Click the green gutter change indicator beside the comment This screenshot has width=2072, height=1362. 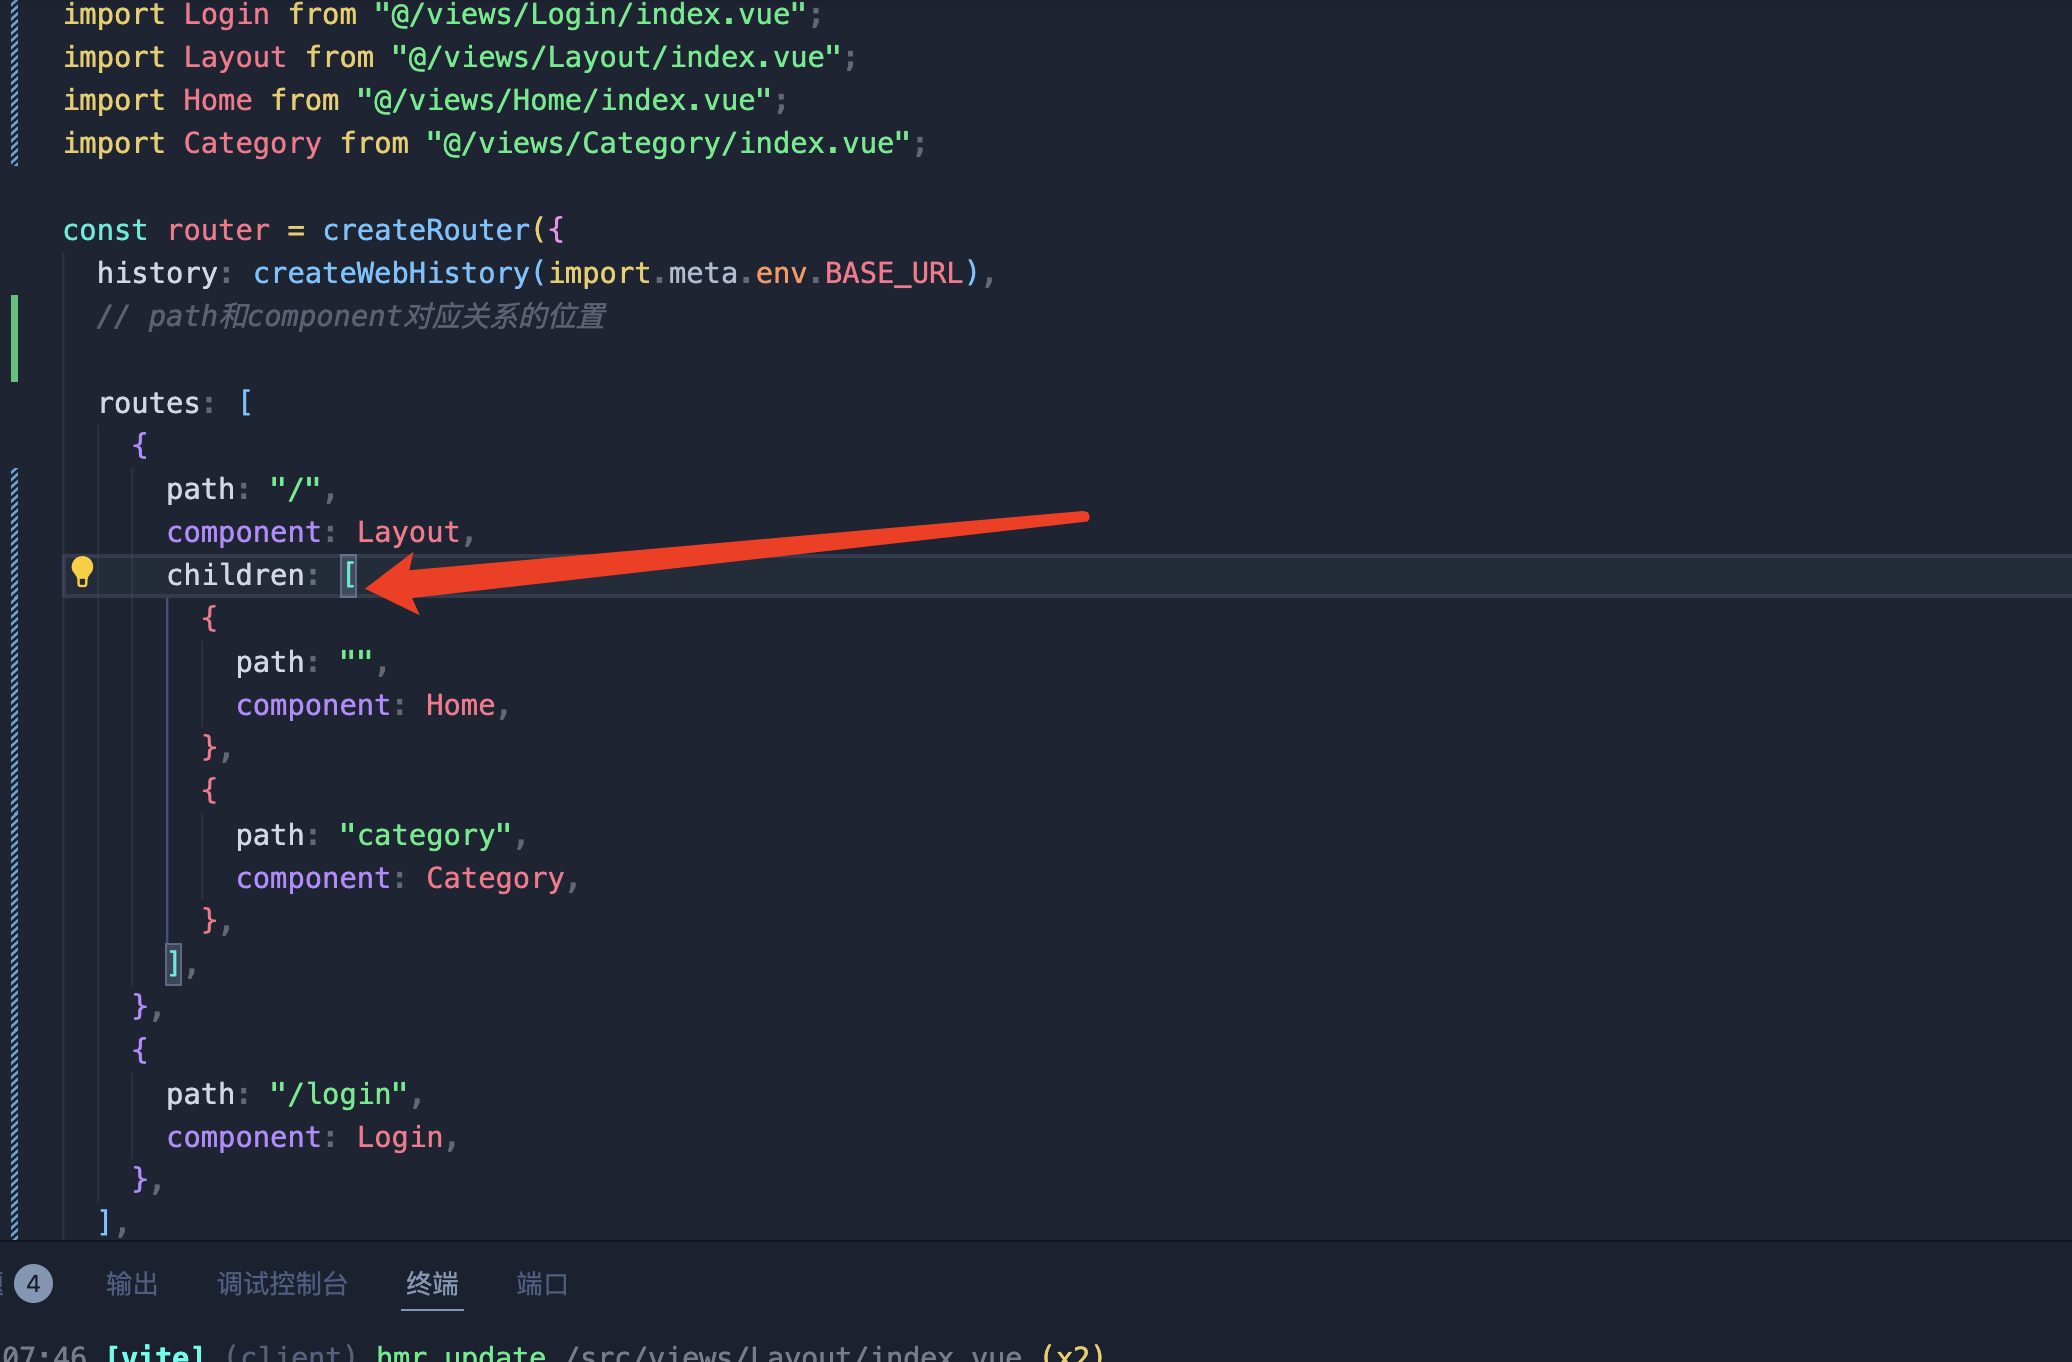(14, 338)
